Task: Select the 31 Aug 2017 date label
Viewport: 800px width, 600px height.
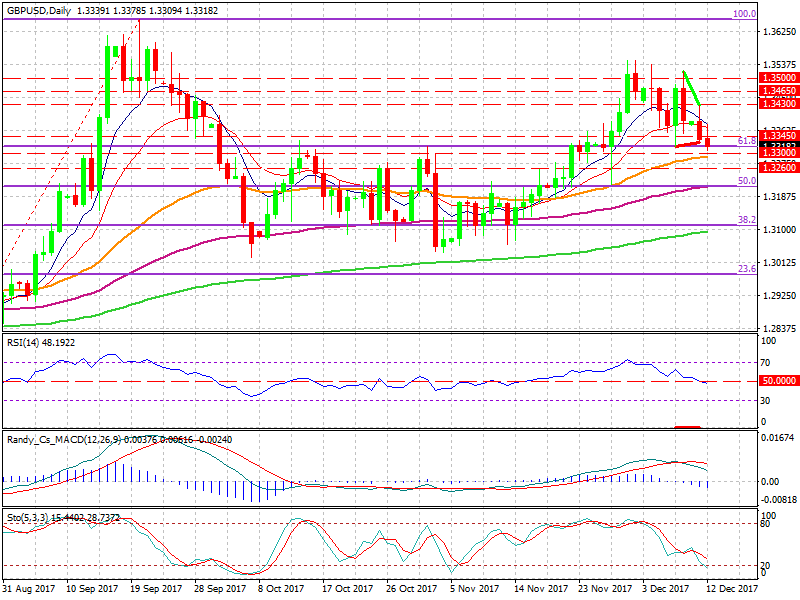Action: tap(29, 588)
